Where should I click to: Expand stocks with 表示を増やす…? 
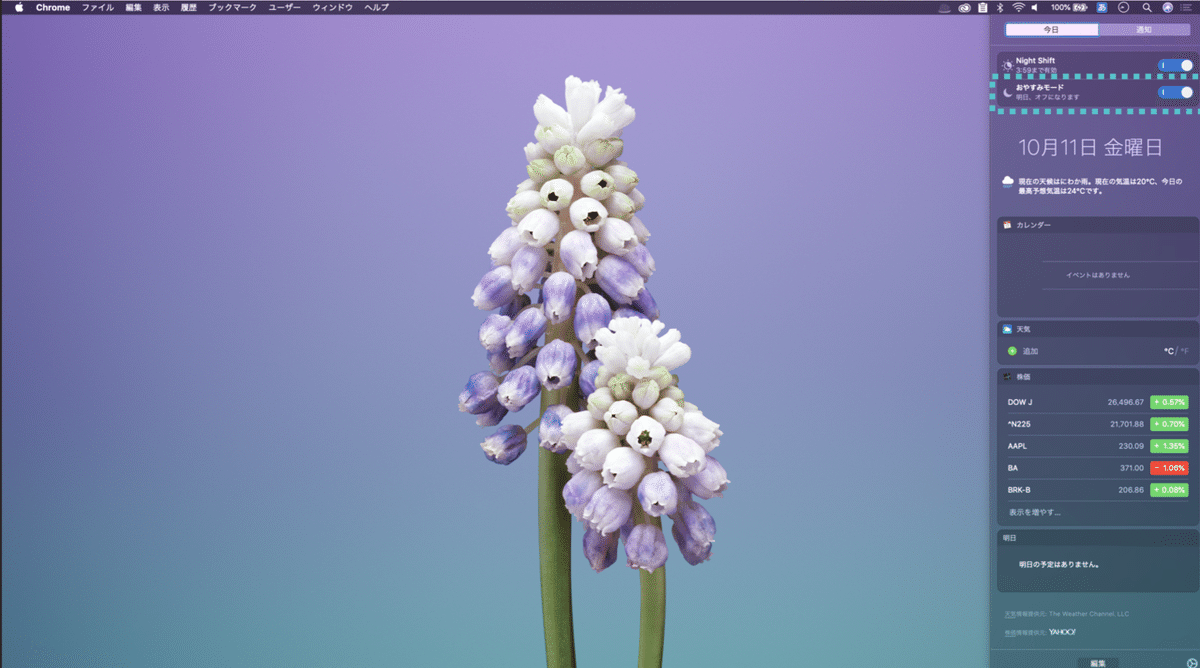point(1034,513)
